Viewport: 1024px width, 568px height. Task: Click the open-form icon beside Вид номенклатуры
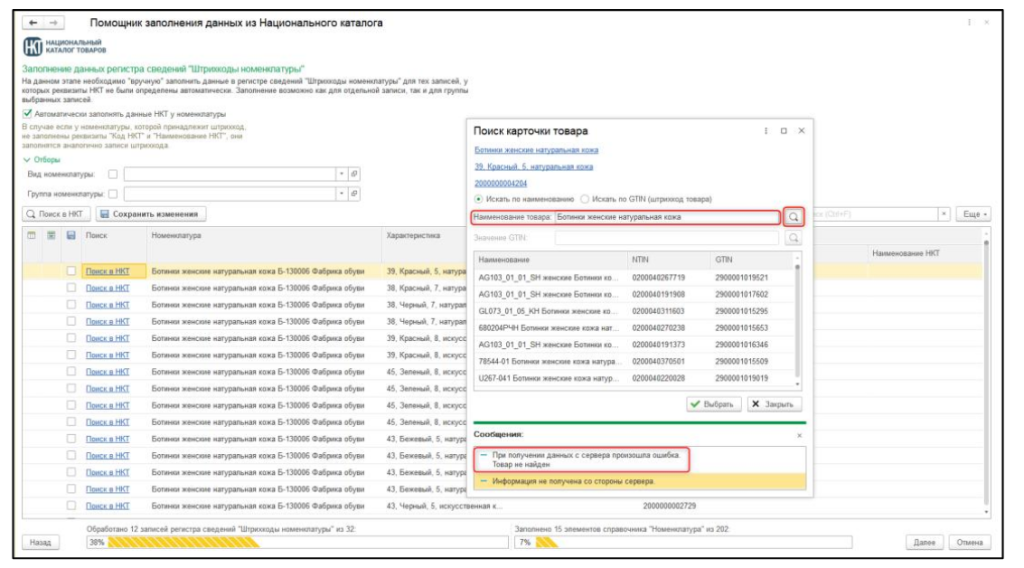tap(354, 174)
